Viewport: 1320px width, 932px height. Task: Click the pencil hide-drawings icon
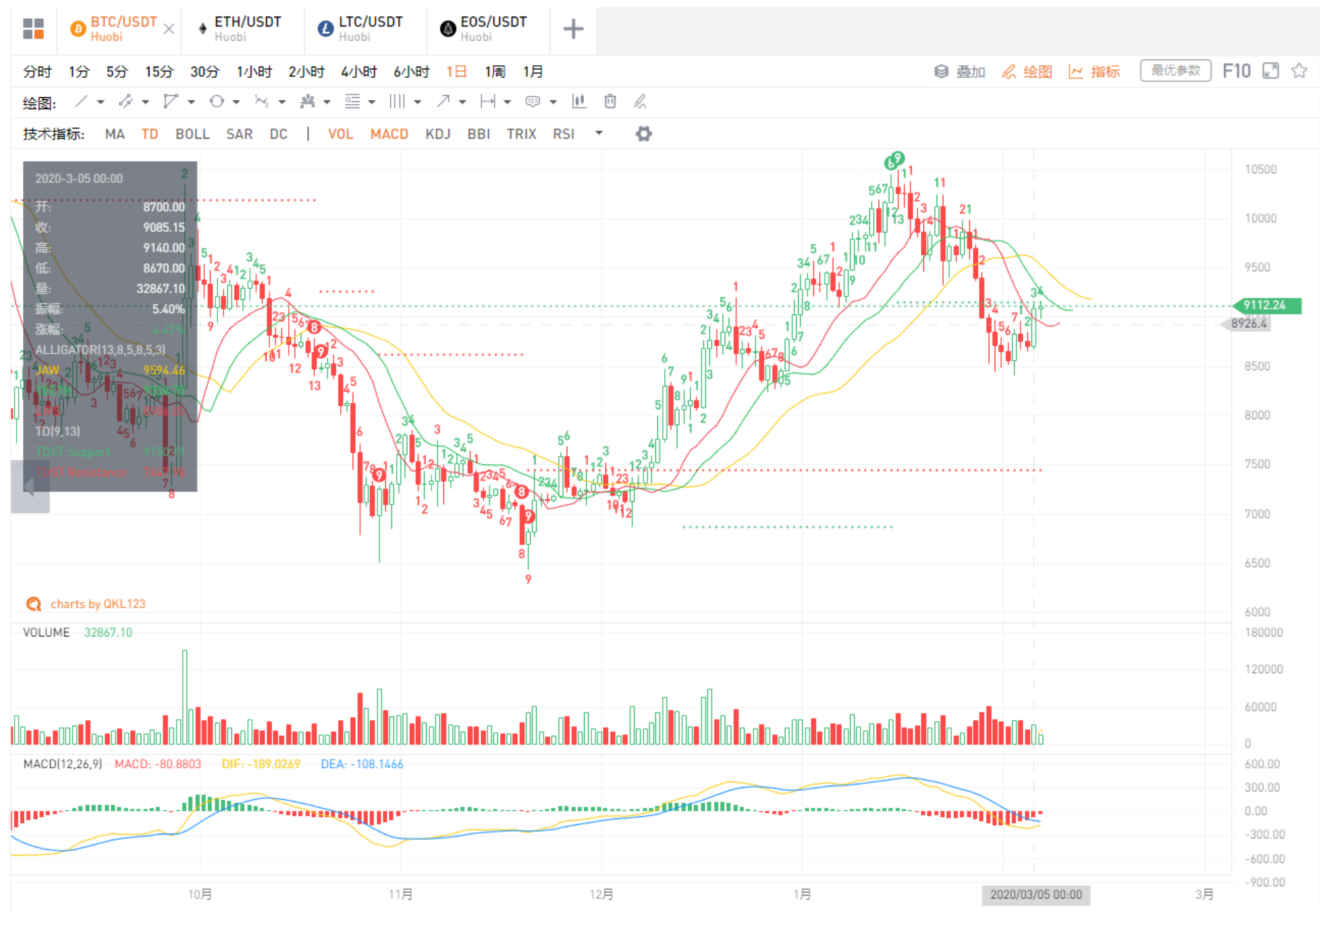640,101
